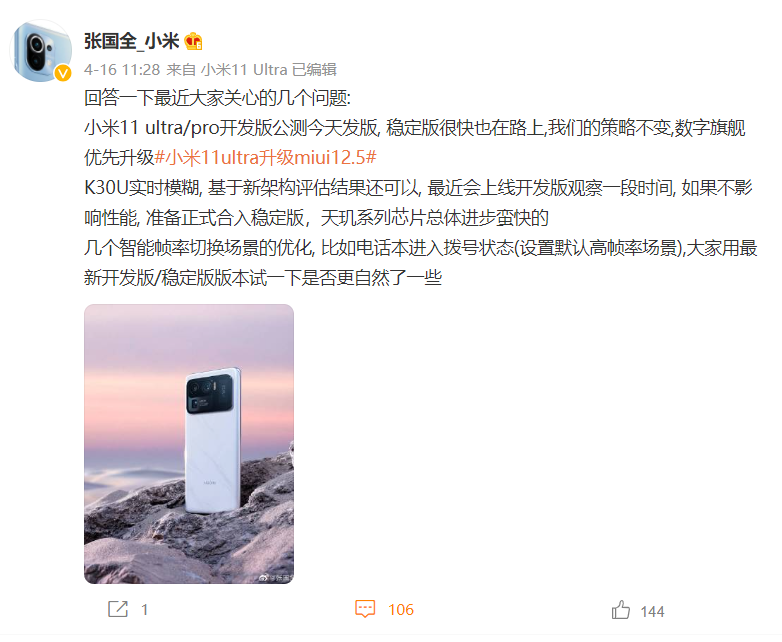
Task: Click the phone camera module in photo
Action: (209, 393)
